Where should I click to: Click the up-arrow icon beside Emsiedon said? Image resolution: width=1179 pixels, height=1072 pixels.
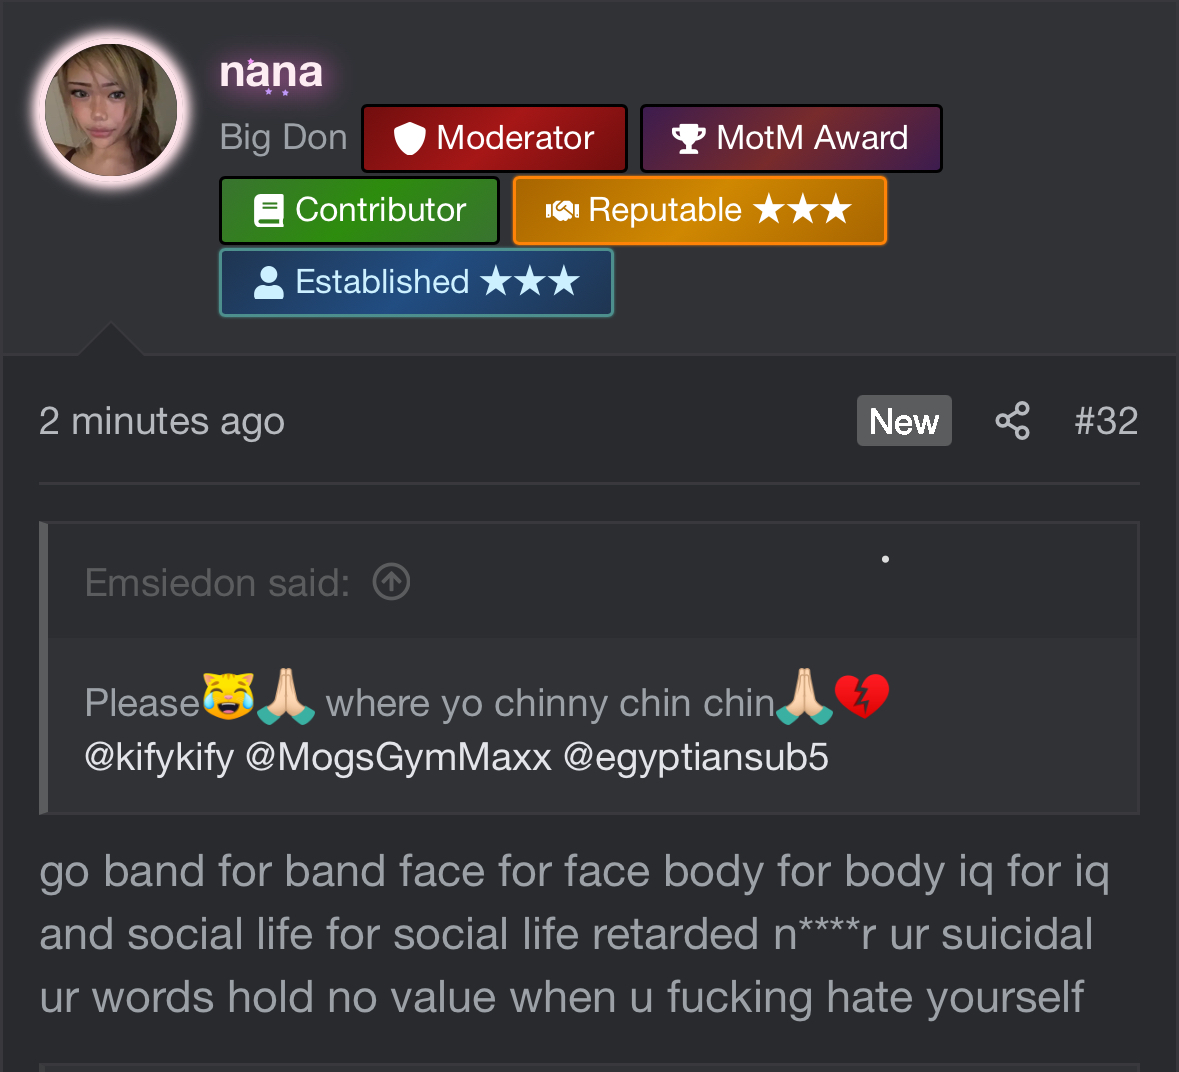391,581
